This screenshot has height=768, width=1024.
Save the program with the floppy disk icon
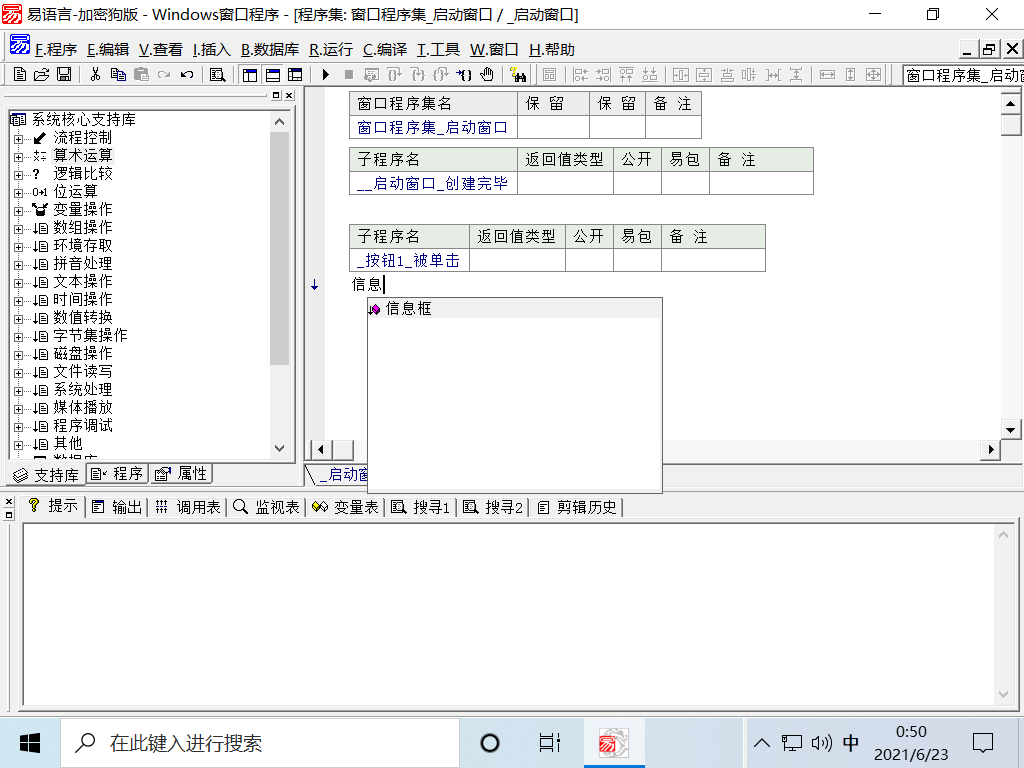[x=64, y=74]
